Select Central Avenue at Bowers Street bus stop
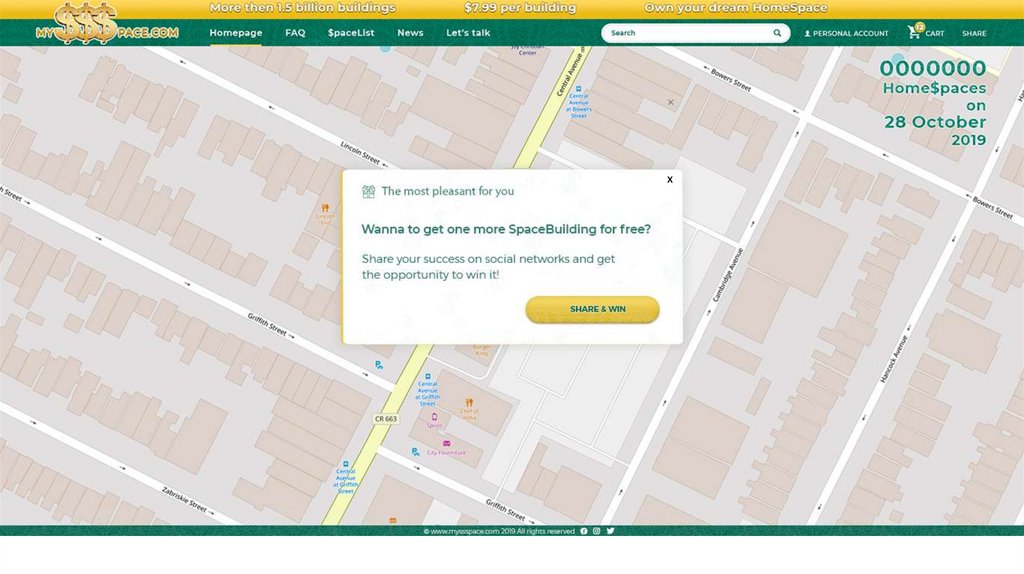Image resolution: width=1024 pixels, height=574 pixels. 580,88
